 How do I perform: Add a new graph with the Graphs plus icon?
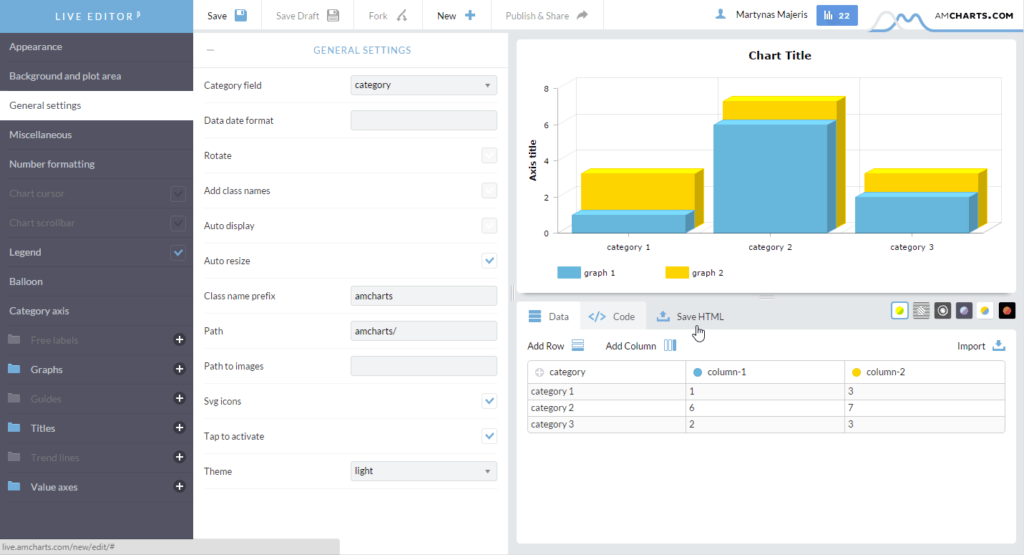click(180, 369)
